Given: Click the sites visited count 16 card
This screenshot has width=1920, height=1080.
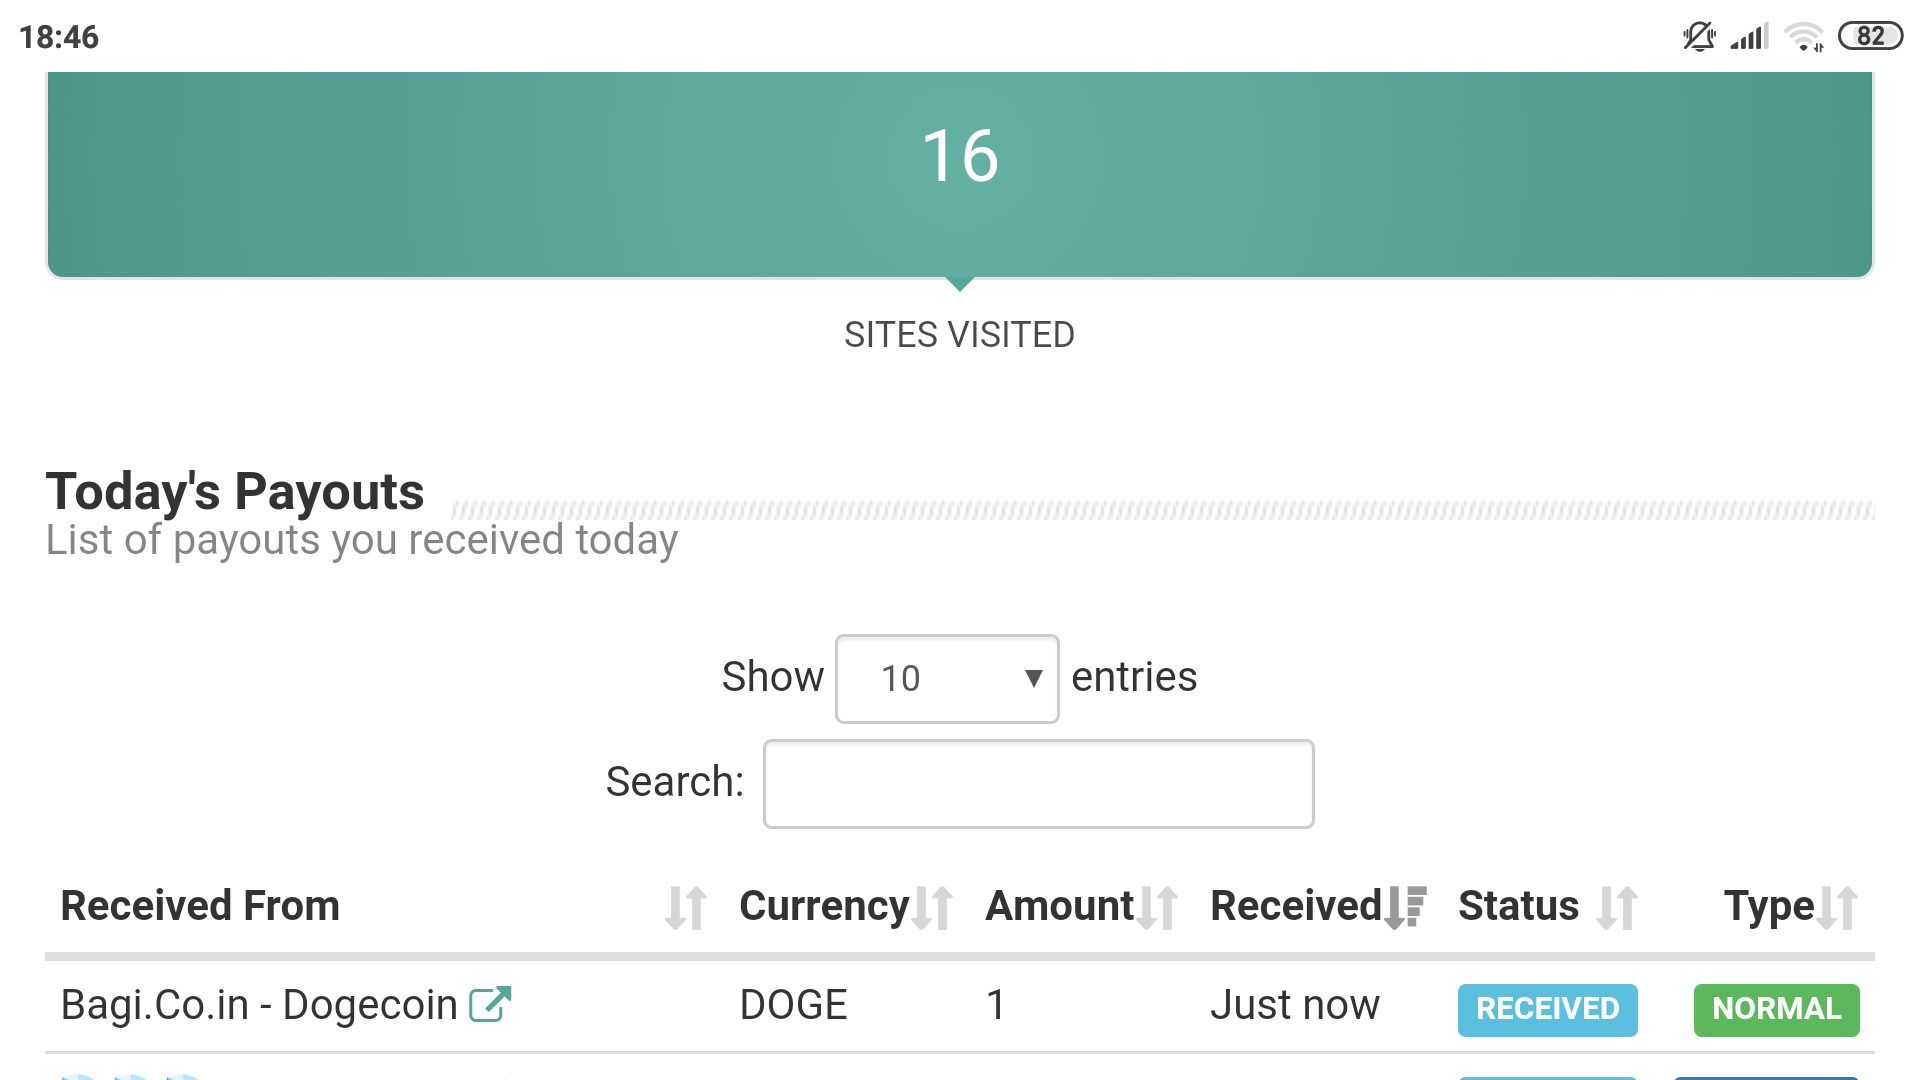Looking at the screenshot, I should (959, 173).
